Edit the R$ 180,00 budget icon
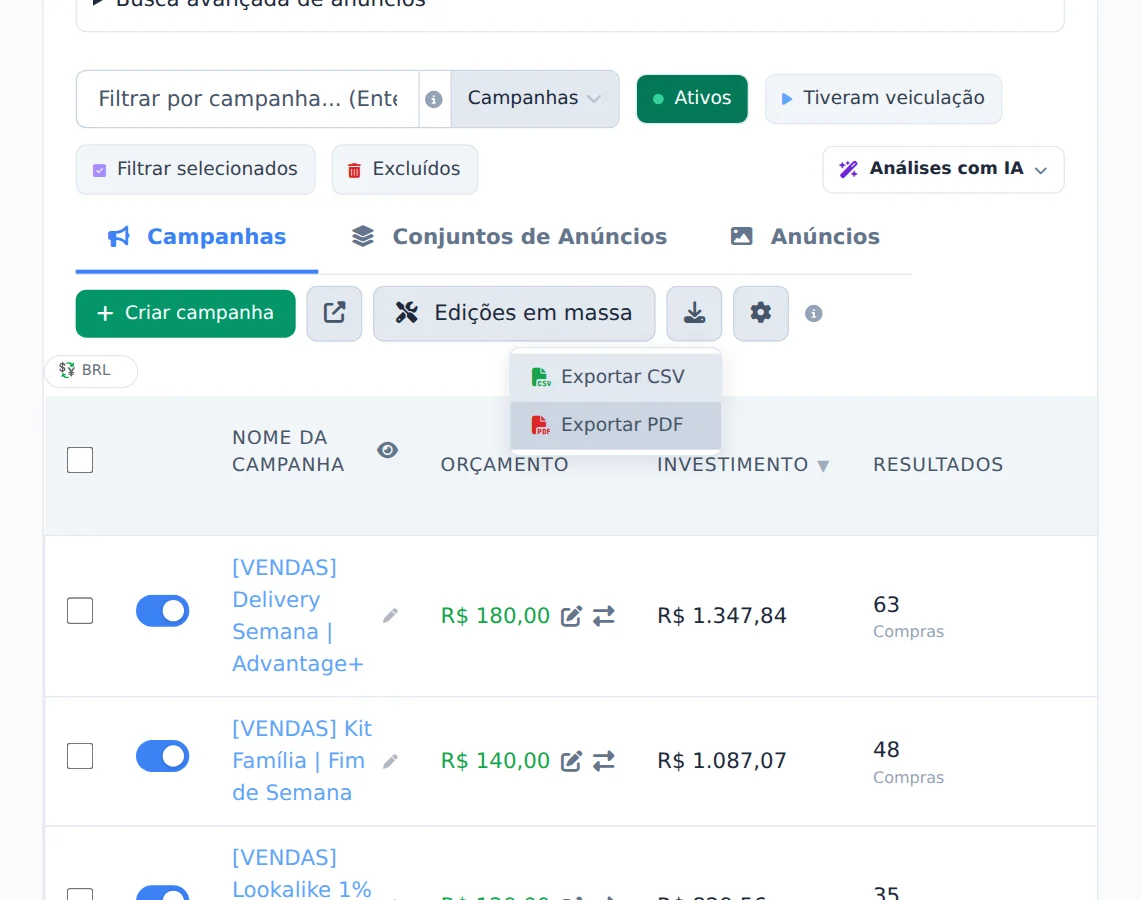 coord(571,616)
